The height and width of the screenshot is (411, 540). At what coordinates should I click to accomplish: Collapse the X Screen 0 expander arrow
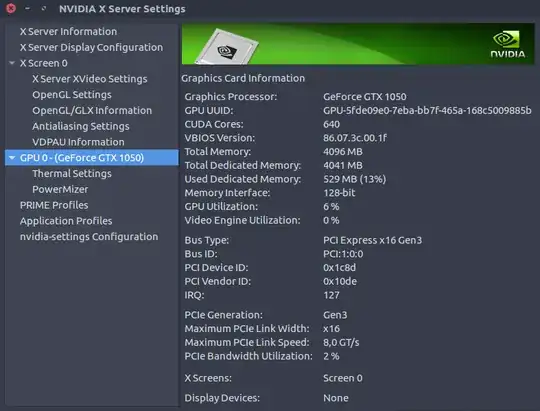(12, 63)
